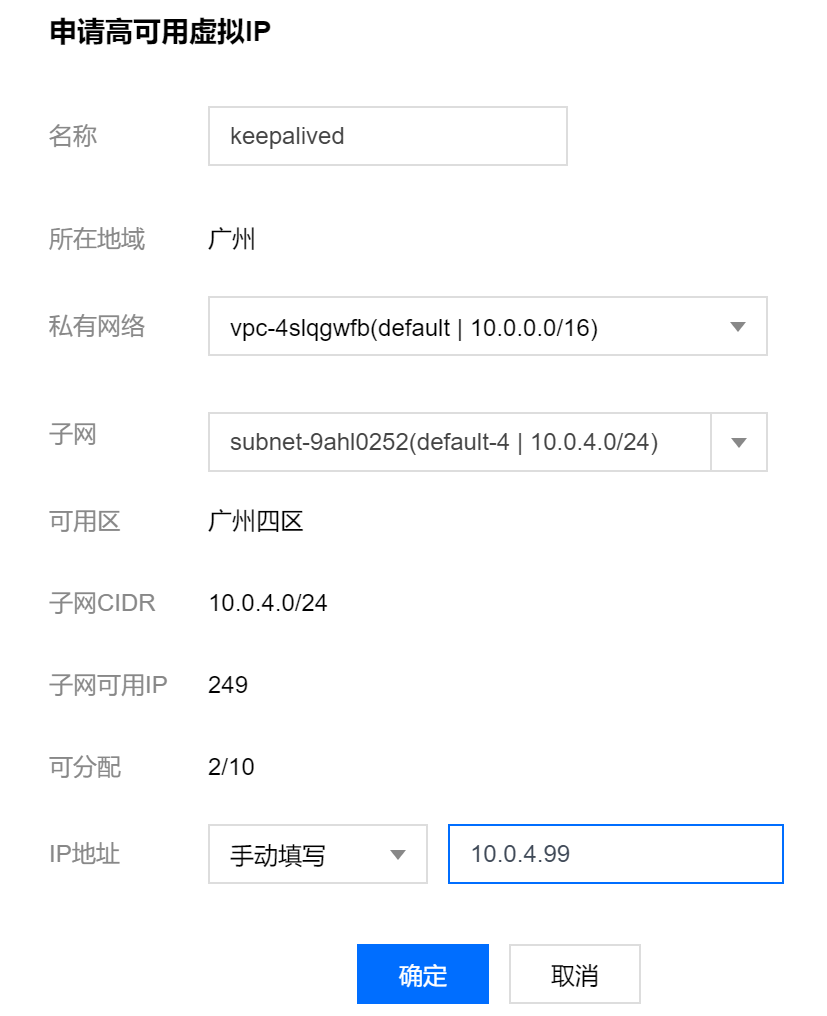The width and height of the screenshot is (827, 1016).
Task: Open the subnet selector showing subnet-9ahl0252
Action: [450, 442]
